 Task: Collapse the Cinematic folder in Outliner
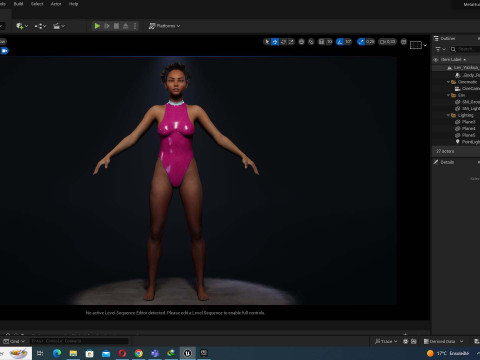(x=448, y=82)
